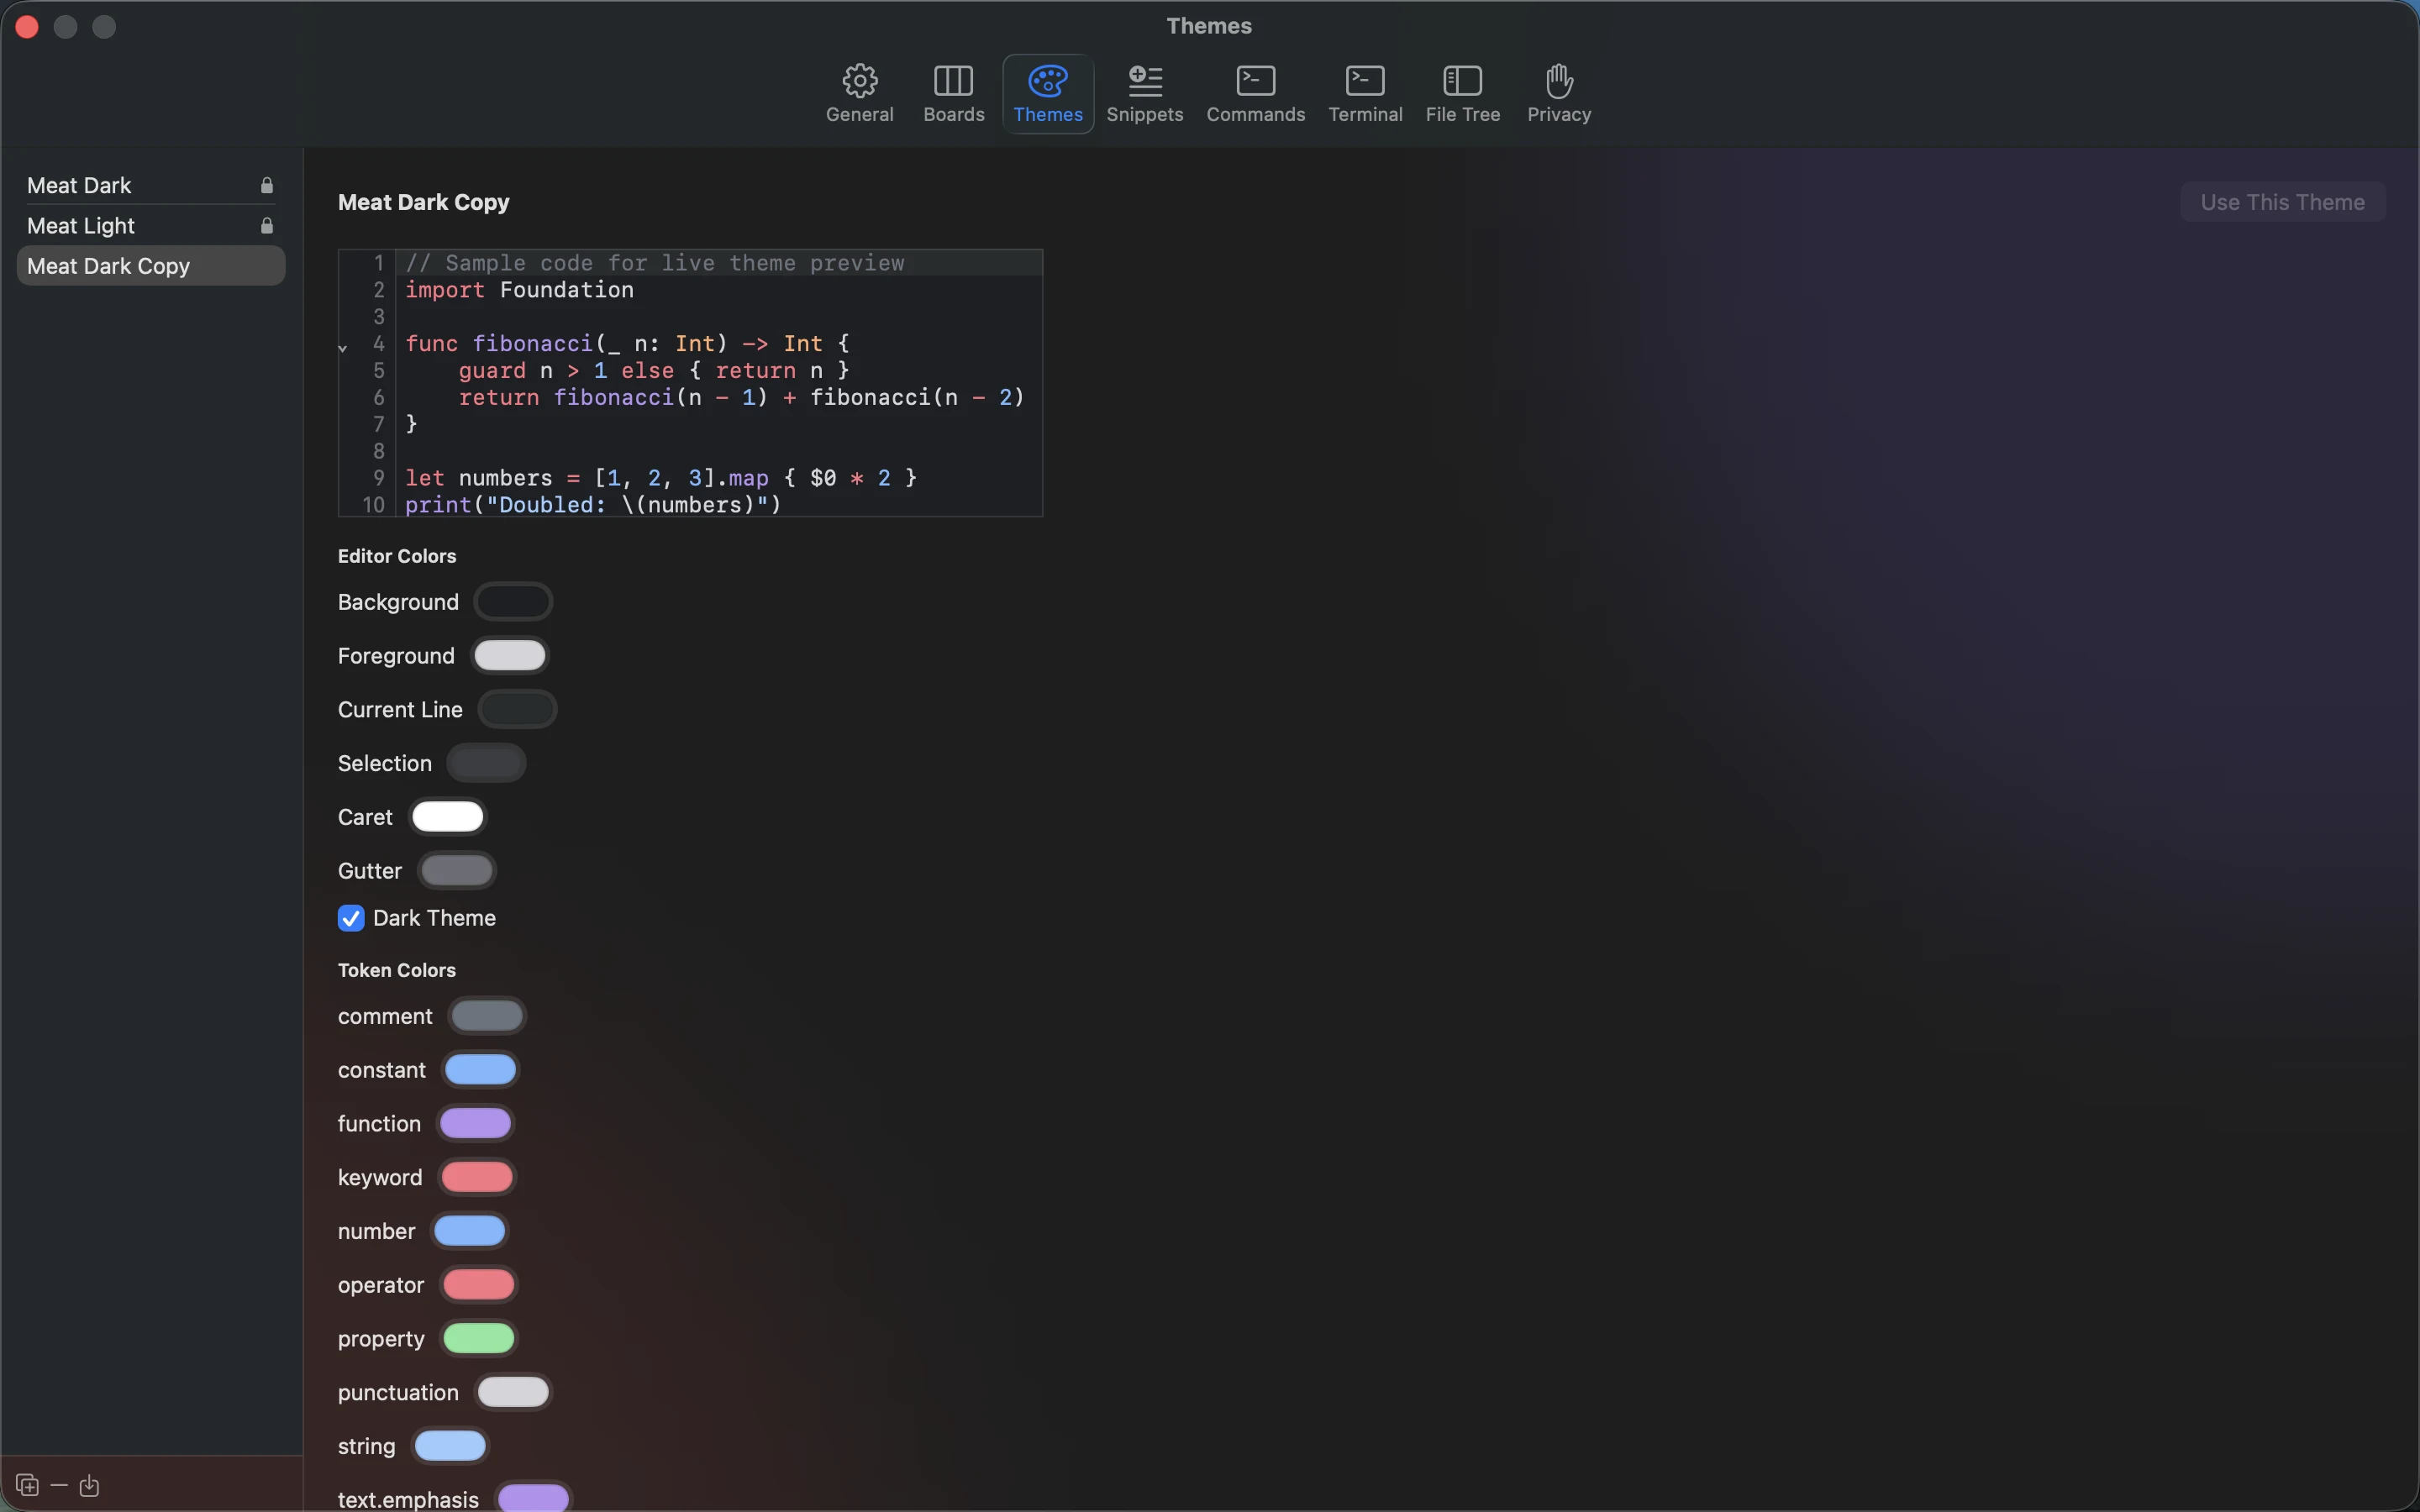Image resolution: width=2420 pixels, height=1512 pixels.
Task: Click the import Foundation line in preview
Action: [x=519, y=290]
